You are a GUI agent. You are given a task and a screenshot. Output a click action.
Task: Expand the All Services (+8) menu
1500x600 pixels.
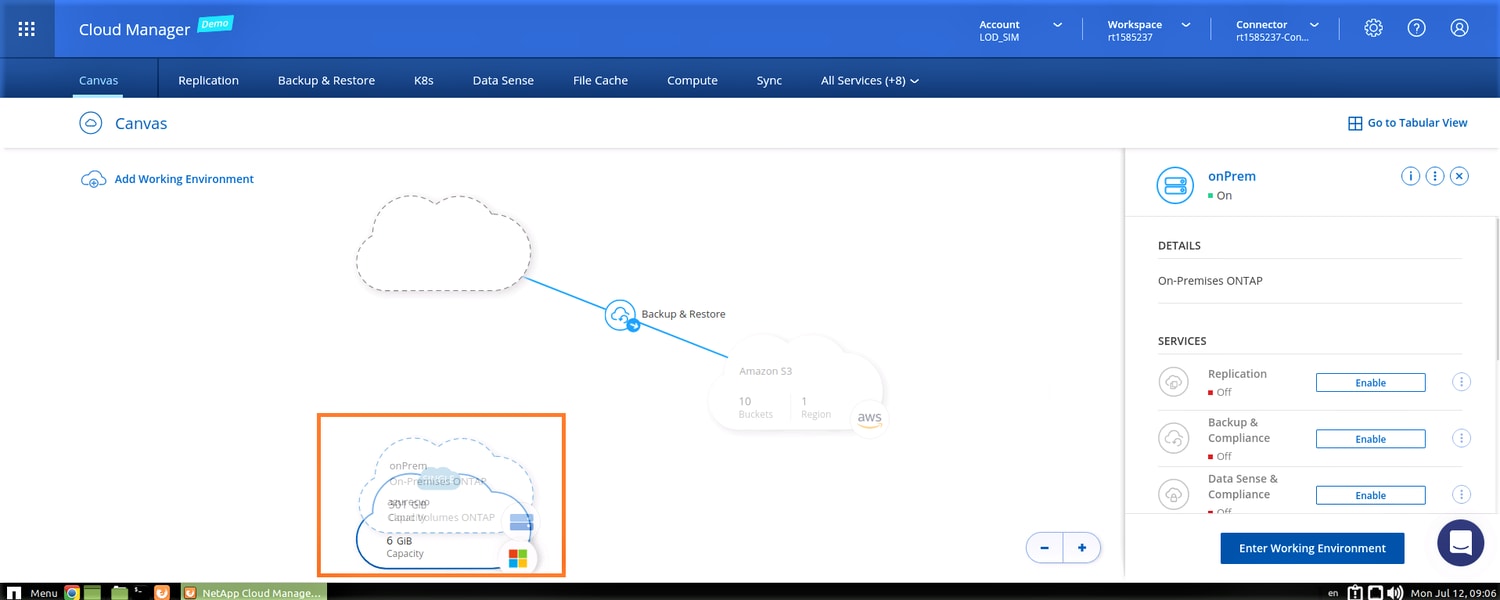pyautogui.click(x=869, y=80)
